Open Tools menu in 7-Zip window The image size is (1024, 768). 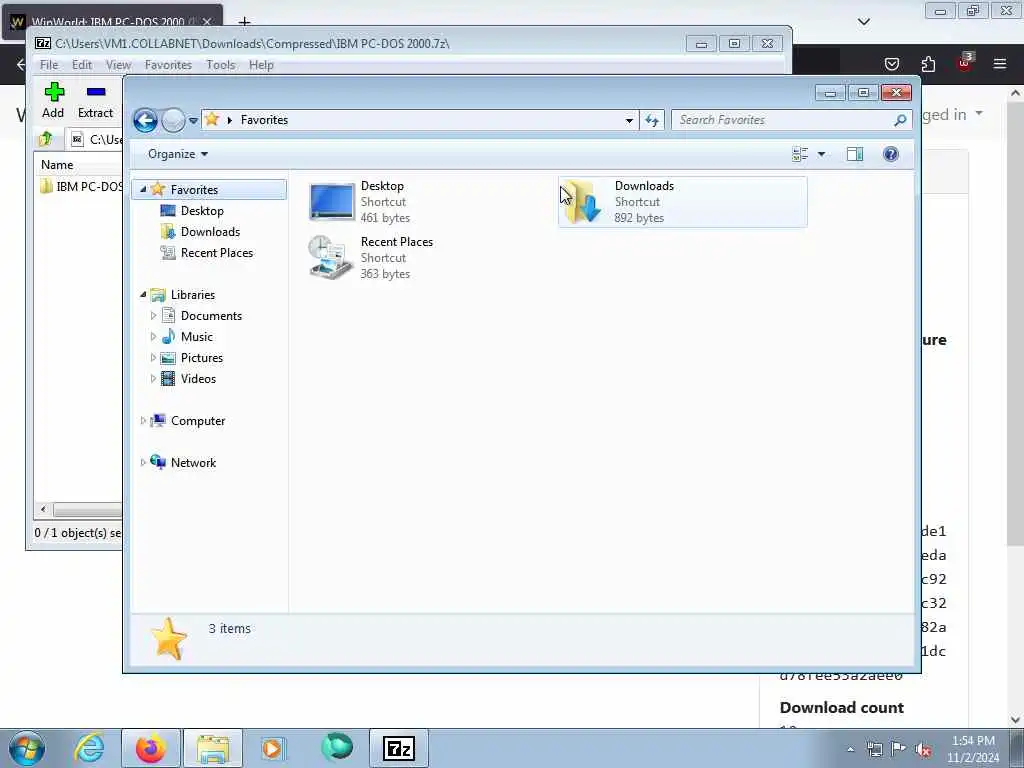point(220,65)
